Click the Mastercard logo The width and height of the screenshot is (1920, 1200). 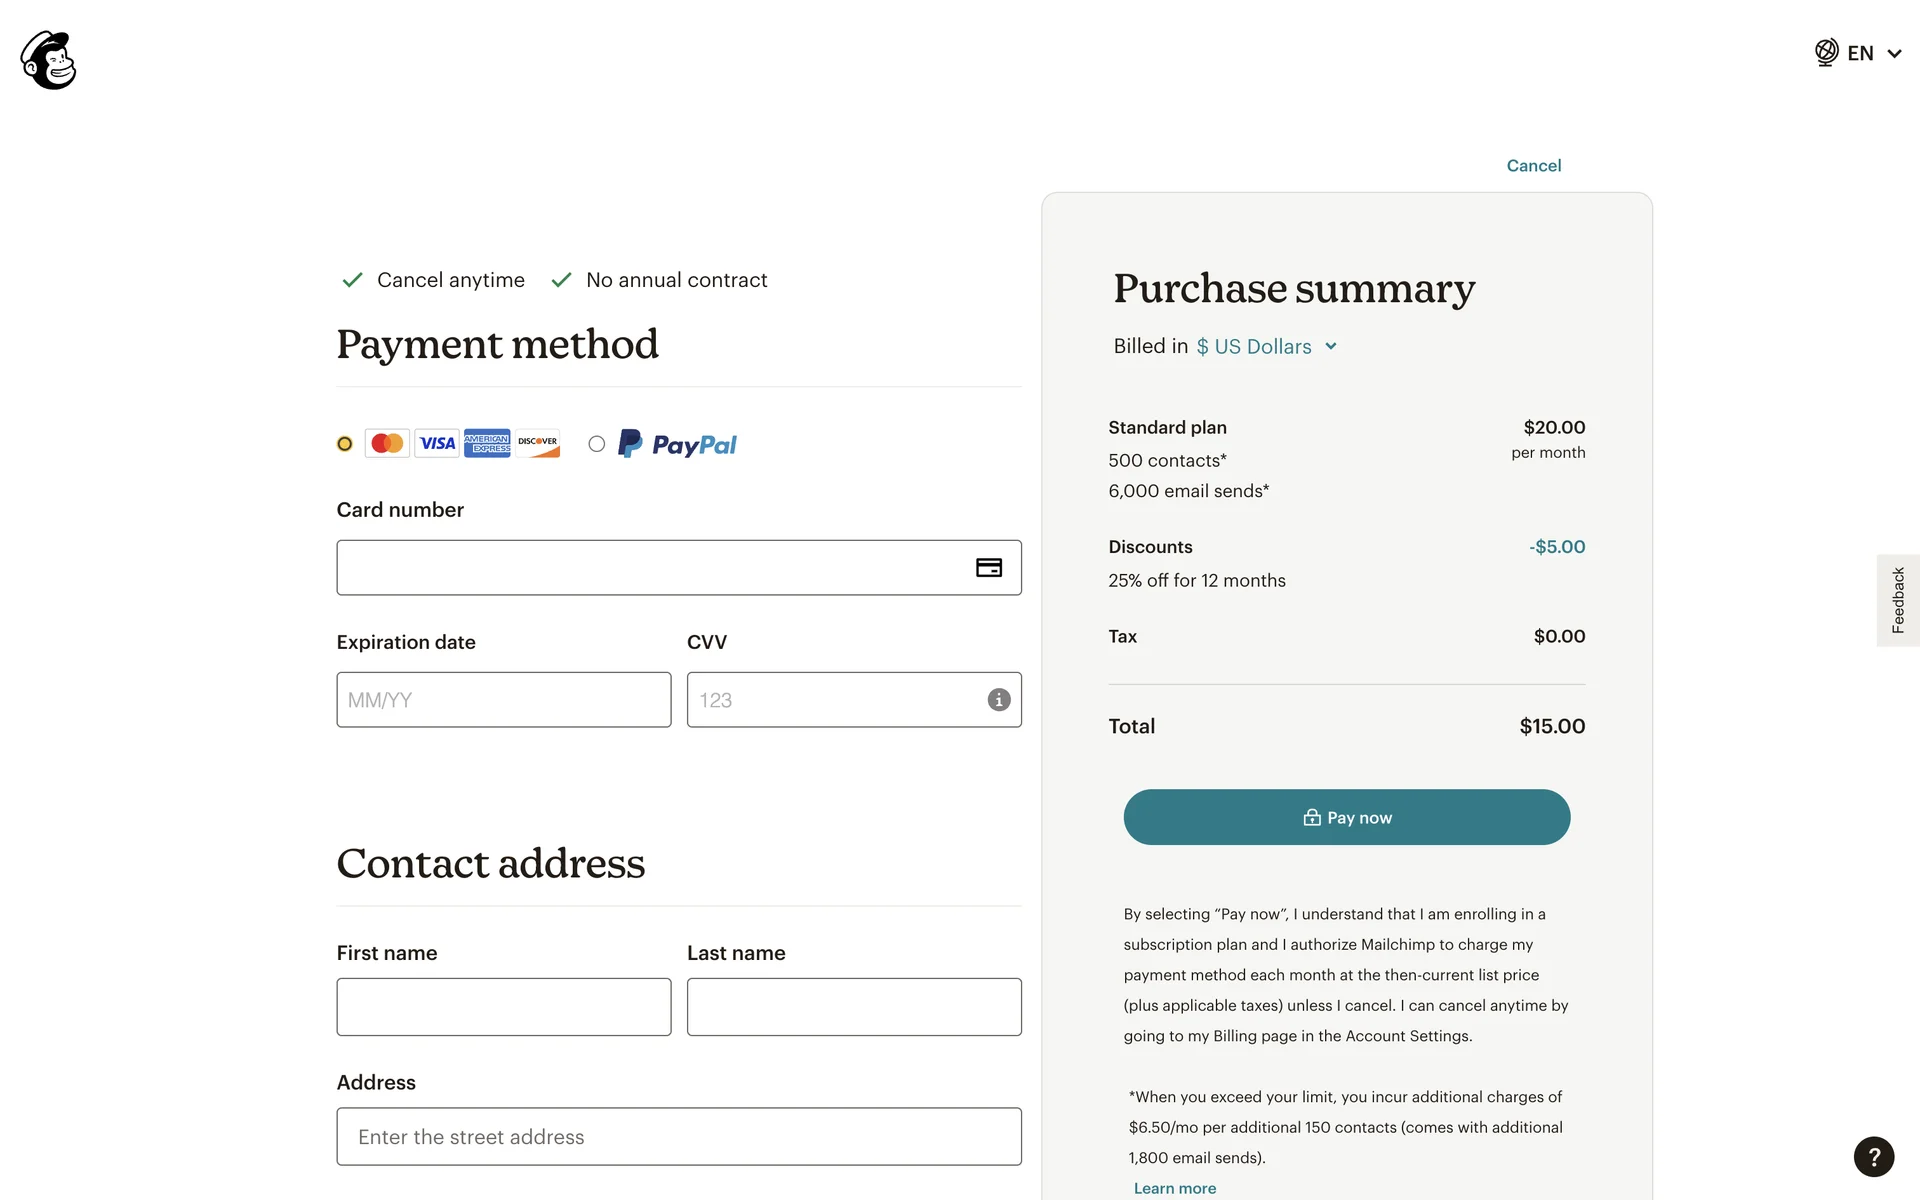coord(387,443)
